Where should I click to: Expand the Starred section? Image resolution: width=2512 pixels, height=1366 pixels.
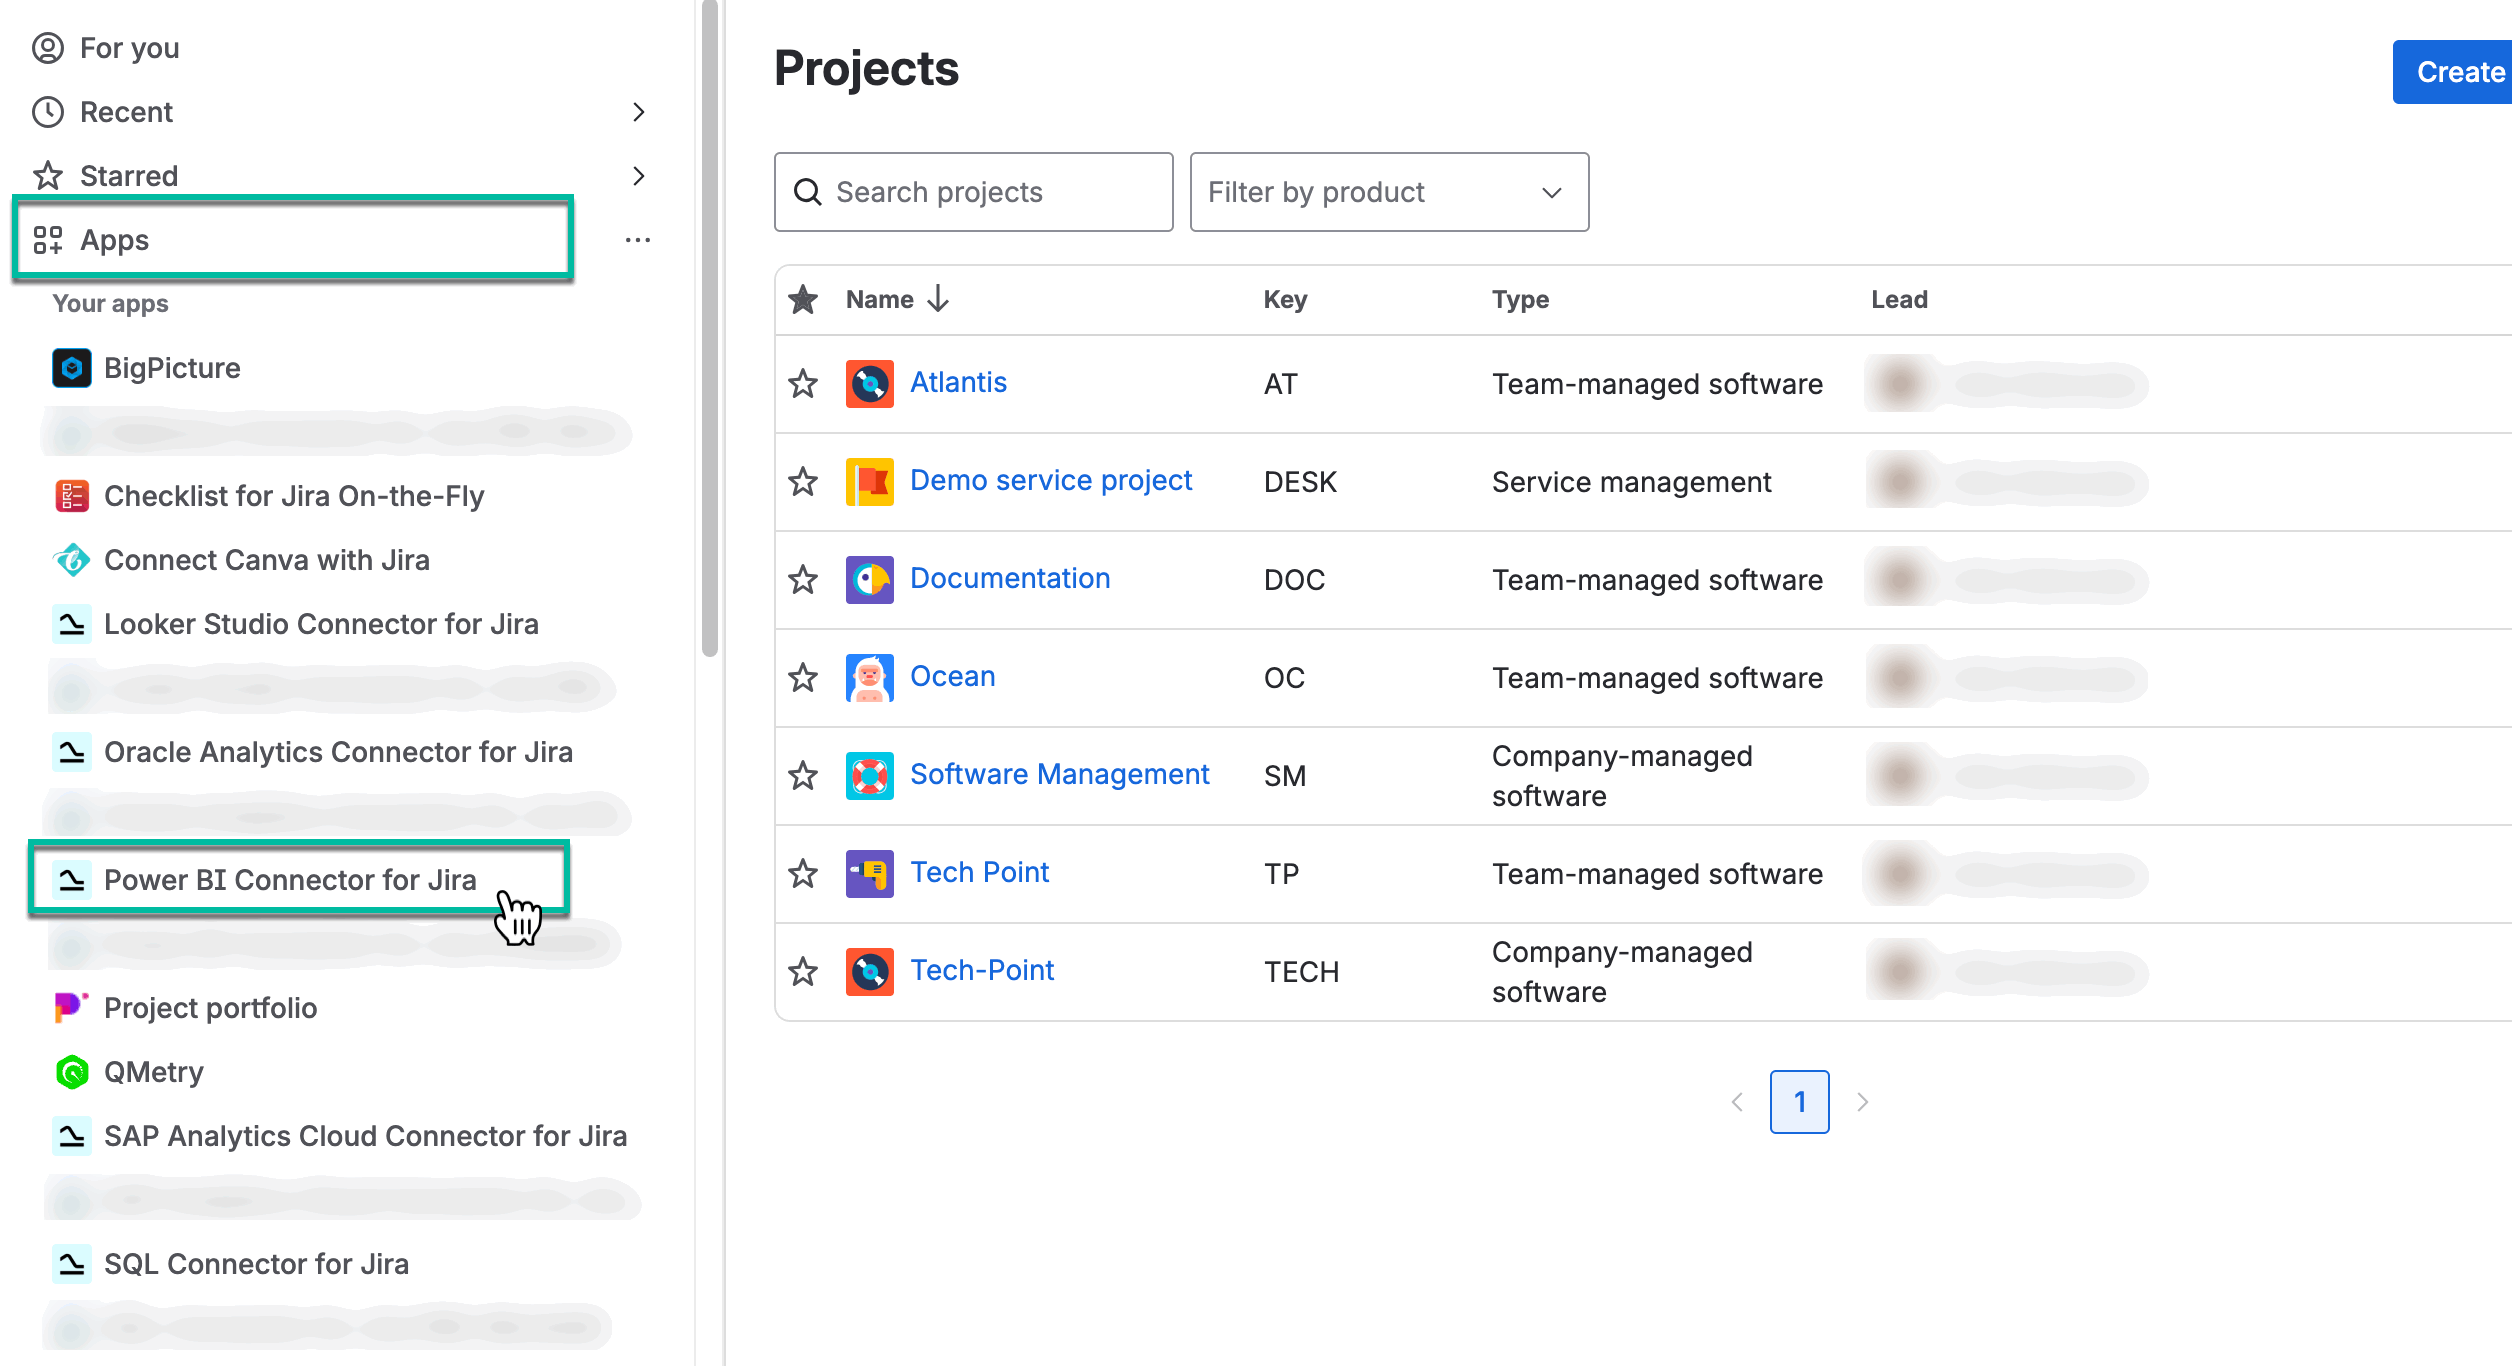coord(640,175)
